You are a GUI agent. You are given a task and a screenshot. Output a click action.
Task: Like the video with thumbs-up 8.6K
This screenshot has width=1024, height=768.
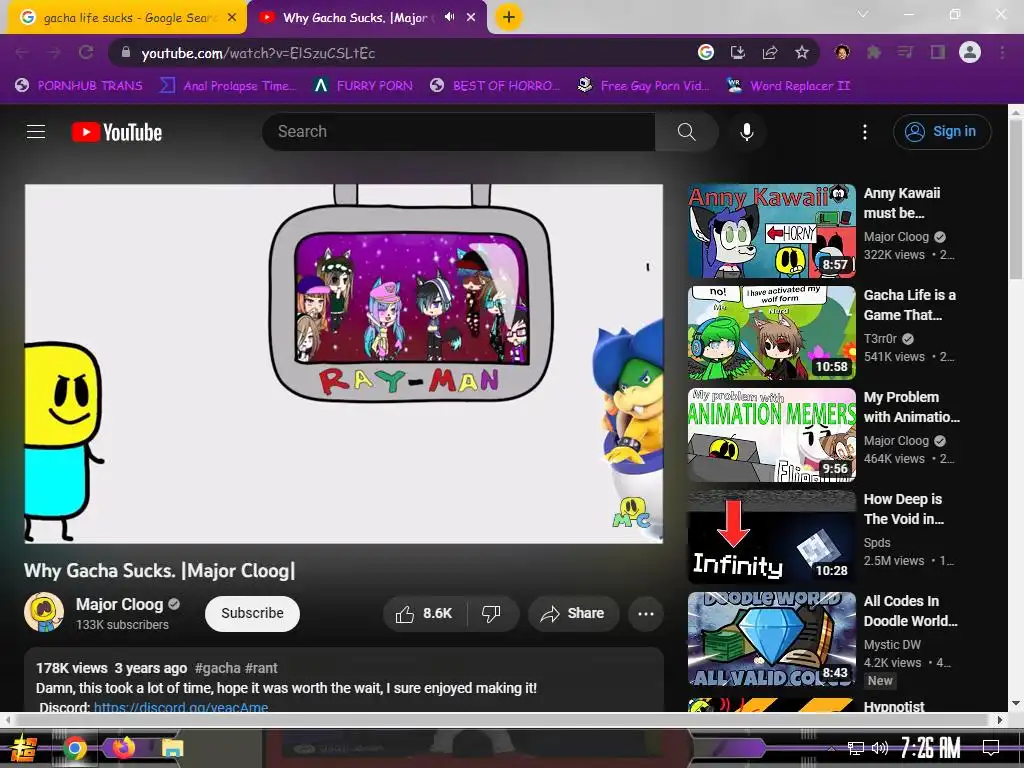(424, 613)
